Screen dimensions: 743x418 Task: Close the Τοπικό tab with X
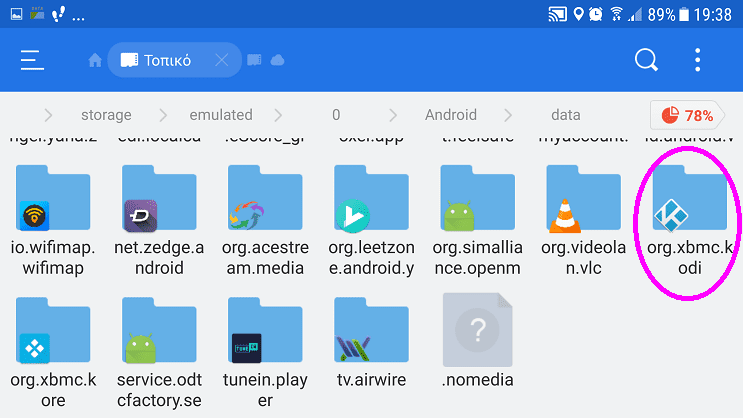tap(221, 61)
